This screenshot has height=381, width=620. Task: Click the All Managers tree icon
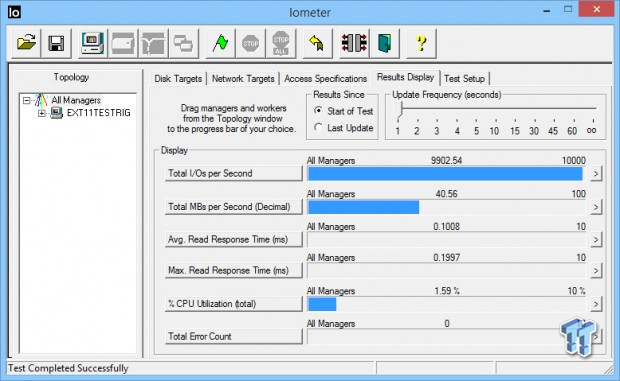(x=41, y=100)
